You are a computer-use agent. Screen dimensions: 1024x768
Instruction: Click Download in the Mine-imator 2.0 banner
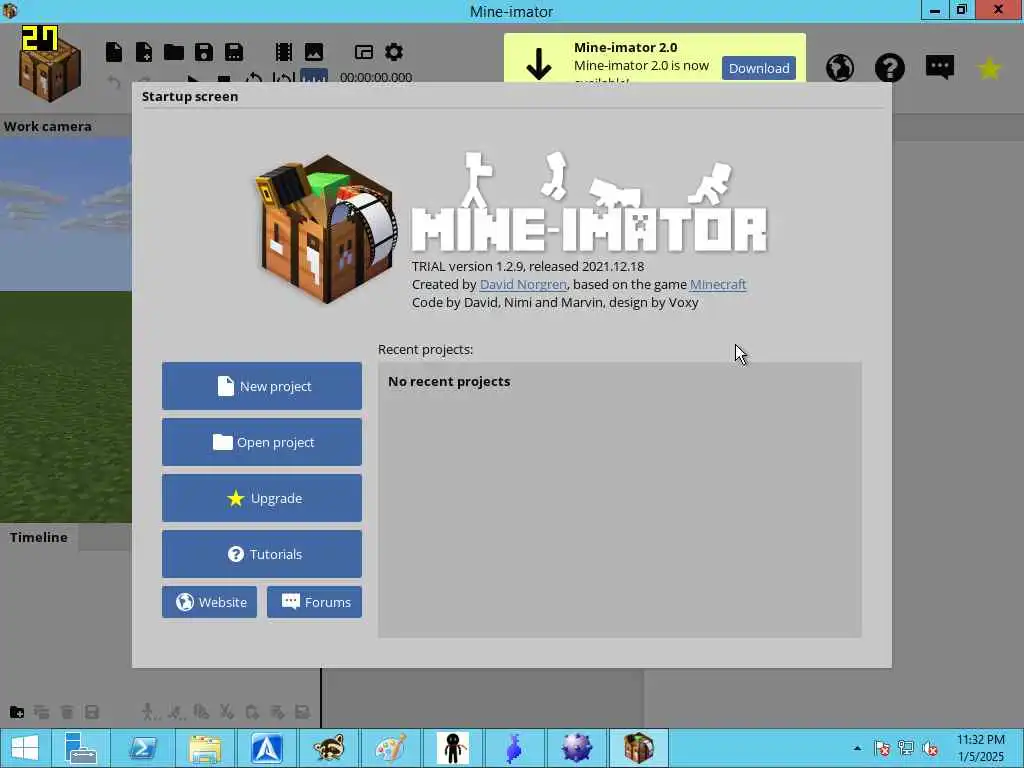tap(759, 68)
